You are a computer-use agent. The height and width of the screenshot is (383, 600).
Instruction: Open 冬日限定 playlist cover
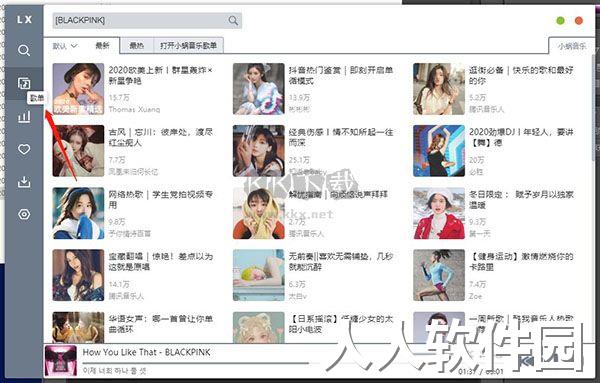click(439, 213)
